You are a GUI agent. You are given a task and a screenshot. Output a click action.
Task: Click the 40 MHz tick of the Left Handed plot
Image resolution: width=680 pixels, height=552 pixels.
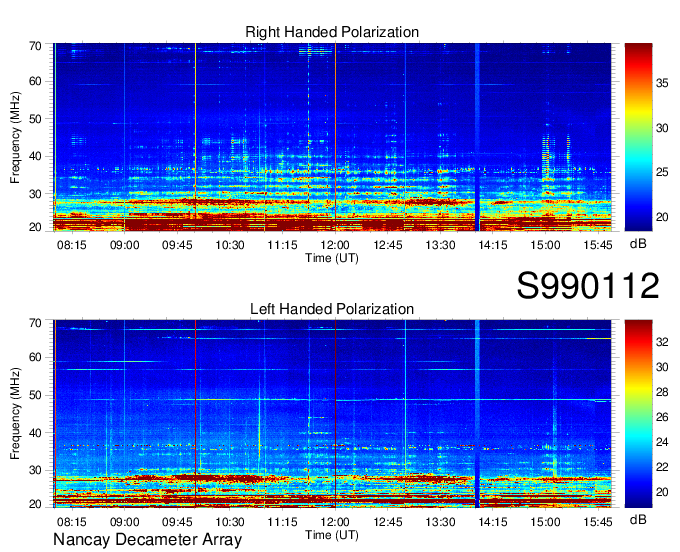coord(35,433)
